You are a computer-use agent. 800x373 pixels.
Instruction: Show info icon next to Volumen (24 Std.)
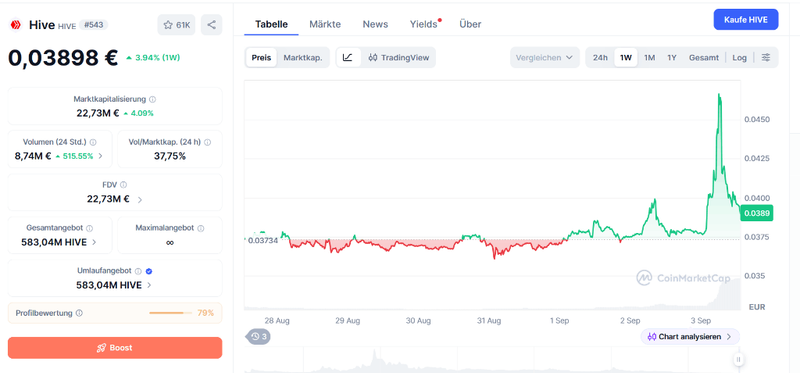(93, 142)
